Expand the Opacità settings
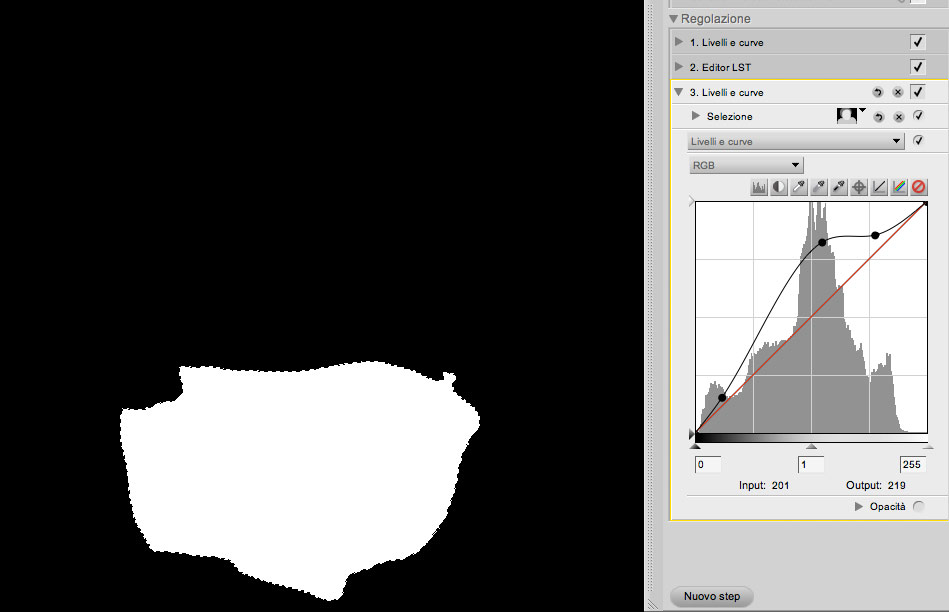The height and width of the screenshot is (612, 949). (859, 507)
